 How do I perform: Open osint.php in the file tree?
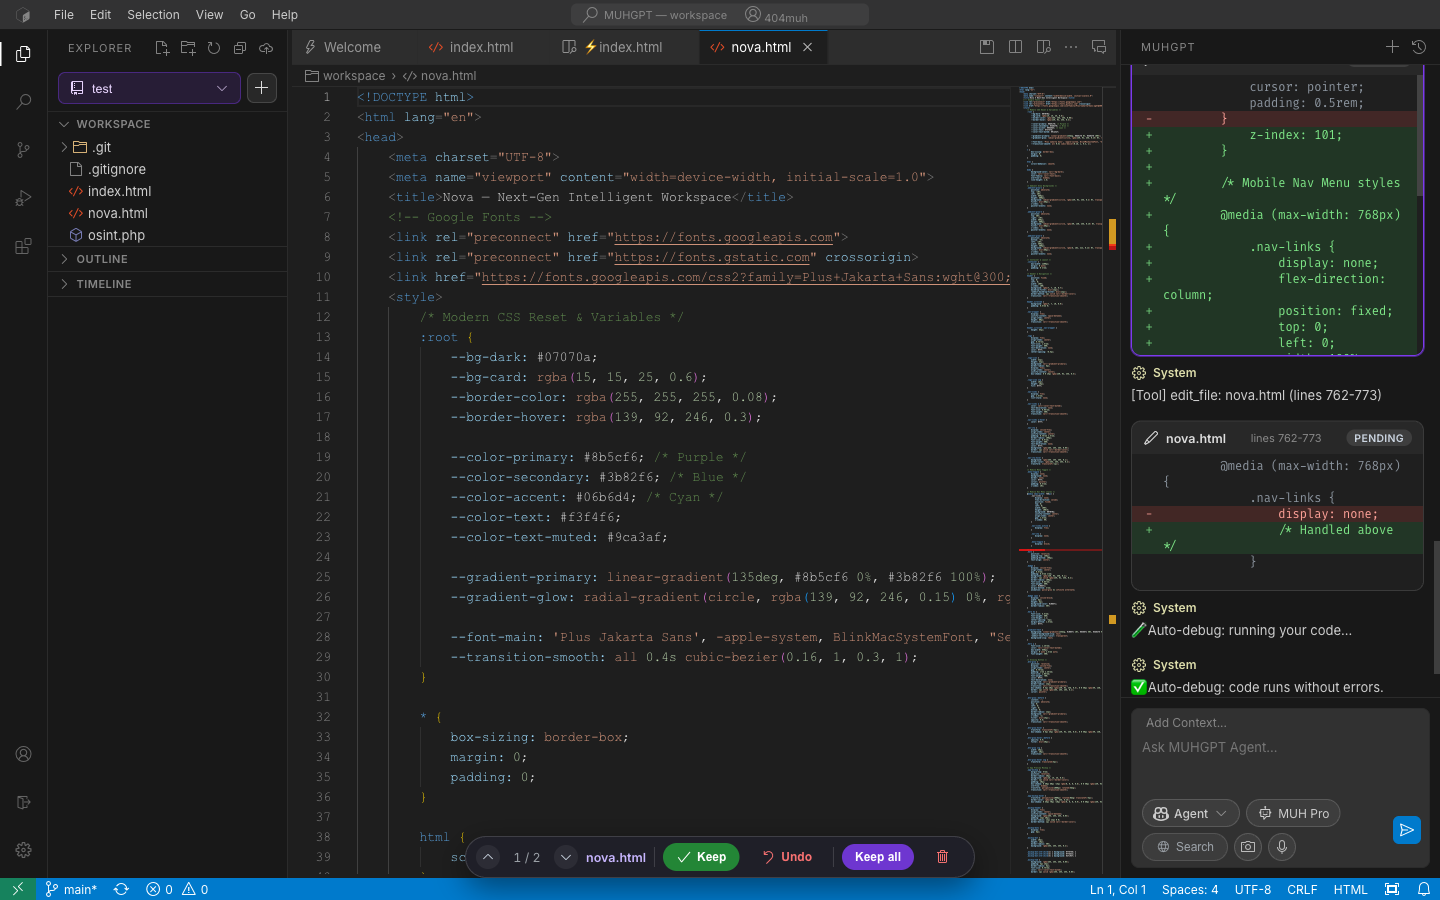click(168, 235)
